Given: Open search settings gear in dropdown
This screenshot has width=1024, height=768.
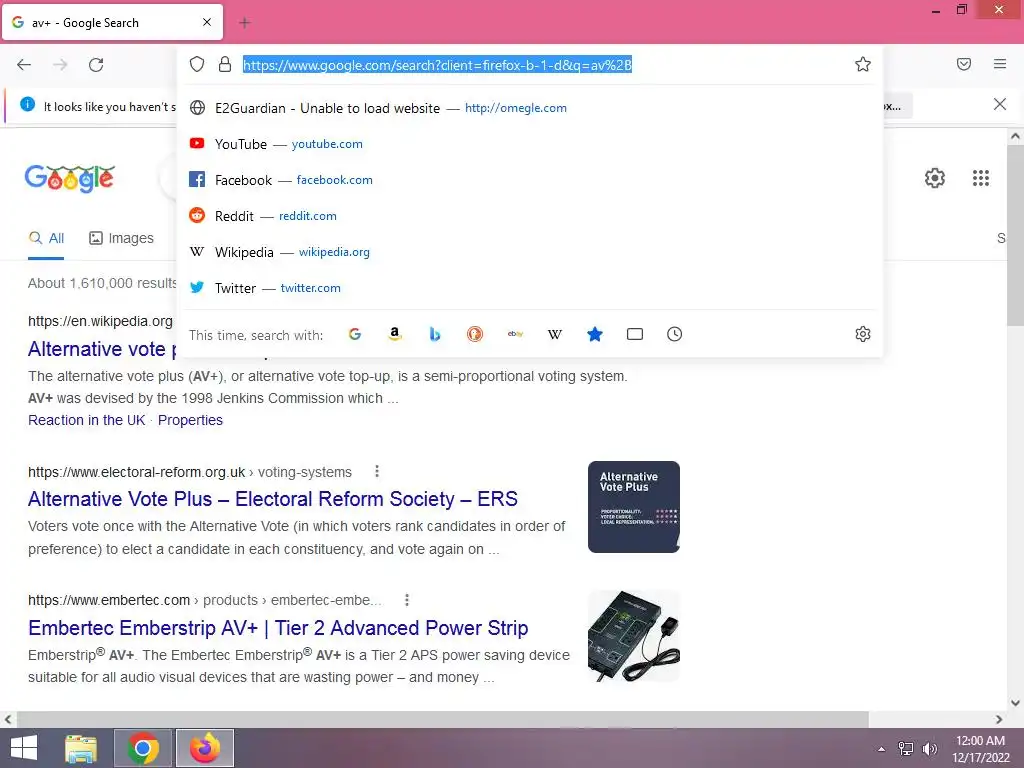Looking at the screenshot, I should [x=863, y=334].
